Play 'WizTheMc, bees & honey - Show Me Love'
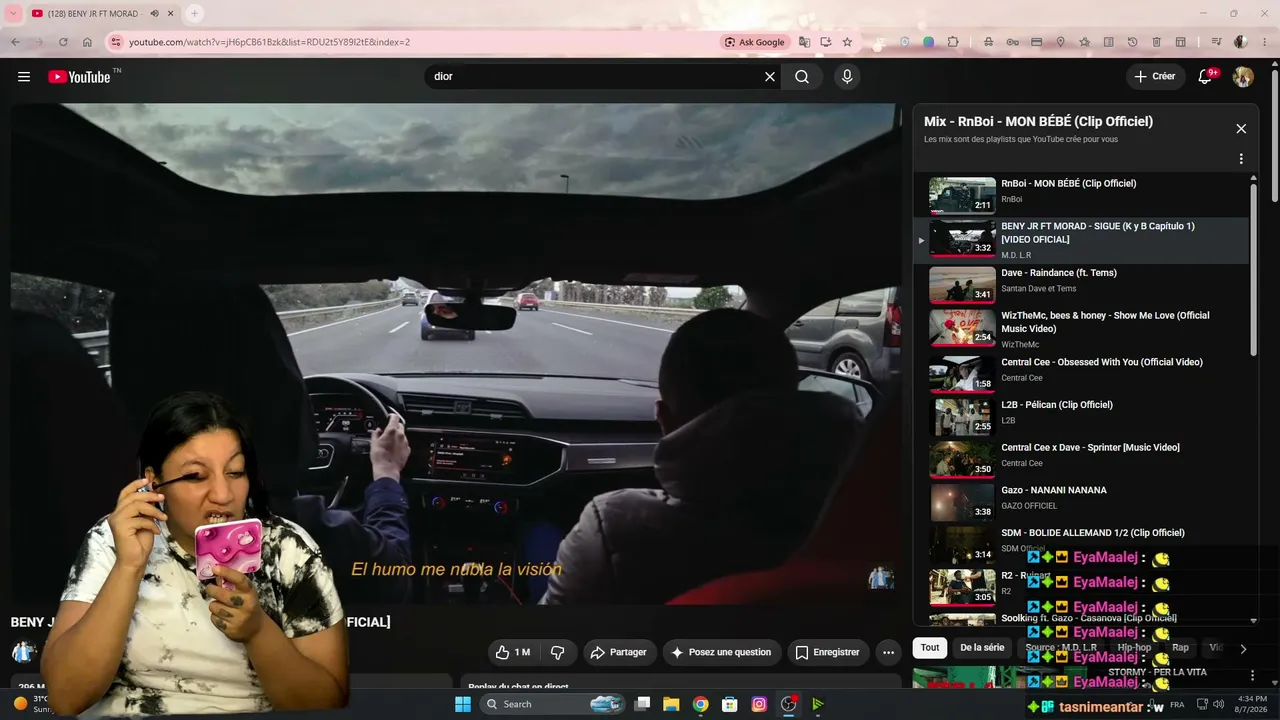 click(962, 328)
